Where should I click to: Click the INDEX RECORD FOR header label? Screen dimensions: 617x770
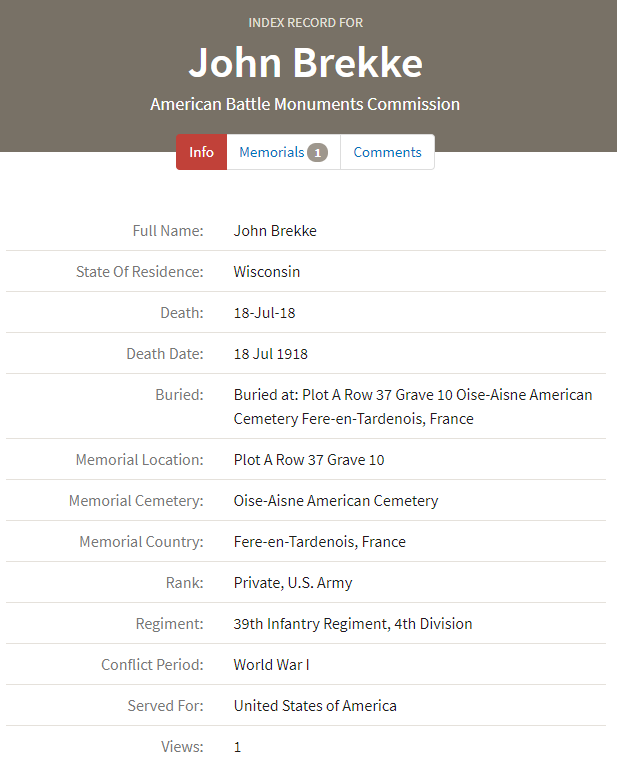coord(306,22)
